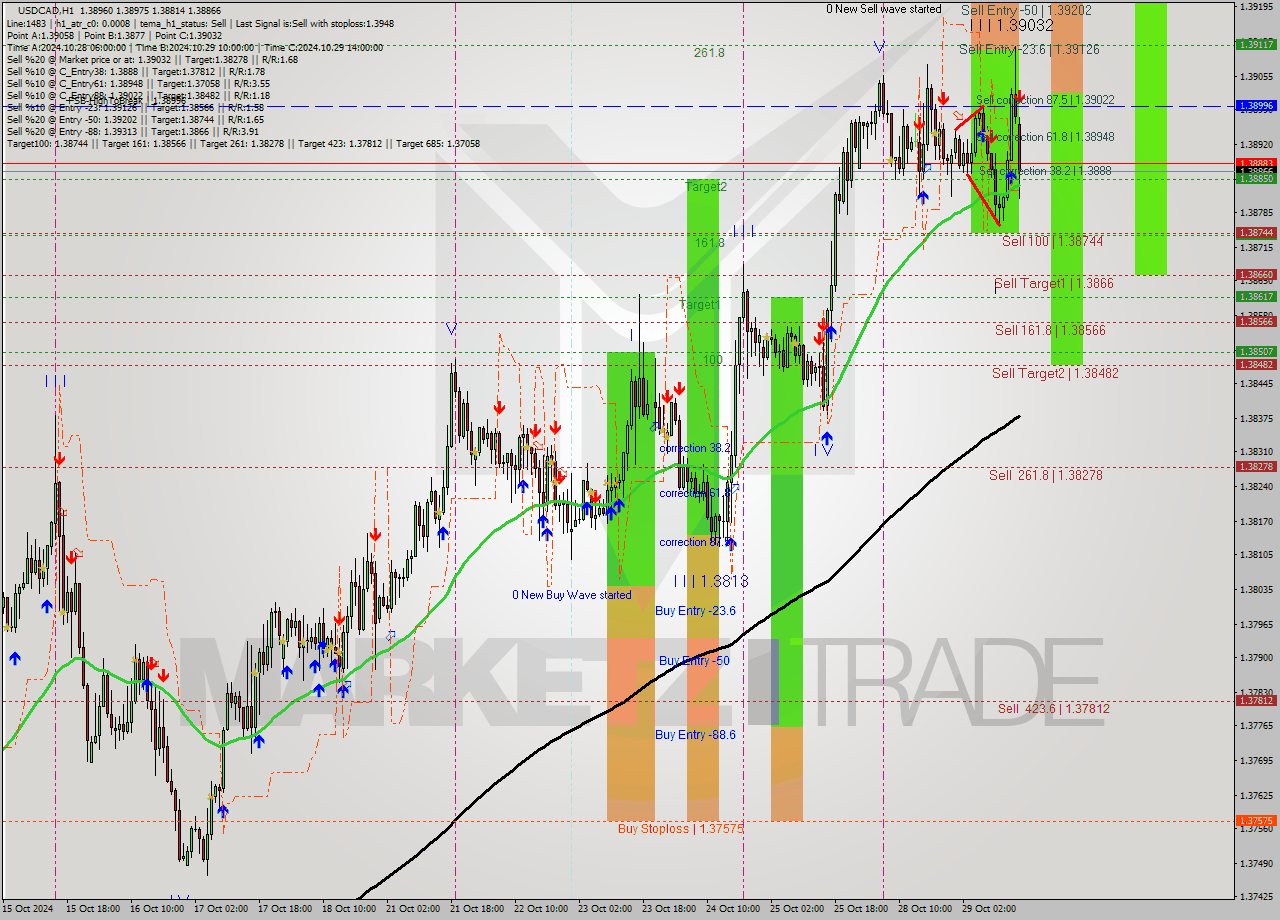Click the 'Sell Target2 | 1.38482' label
This screenshot has width=1280, height=920.
[x=1054, y=373]
